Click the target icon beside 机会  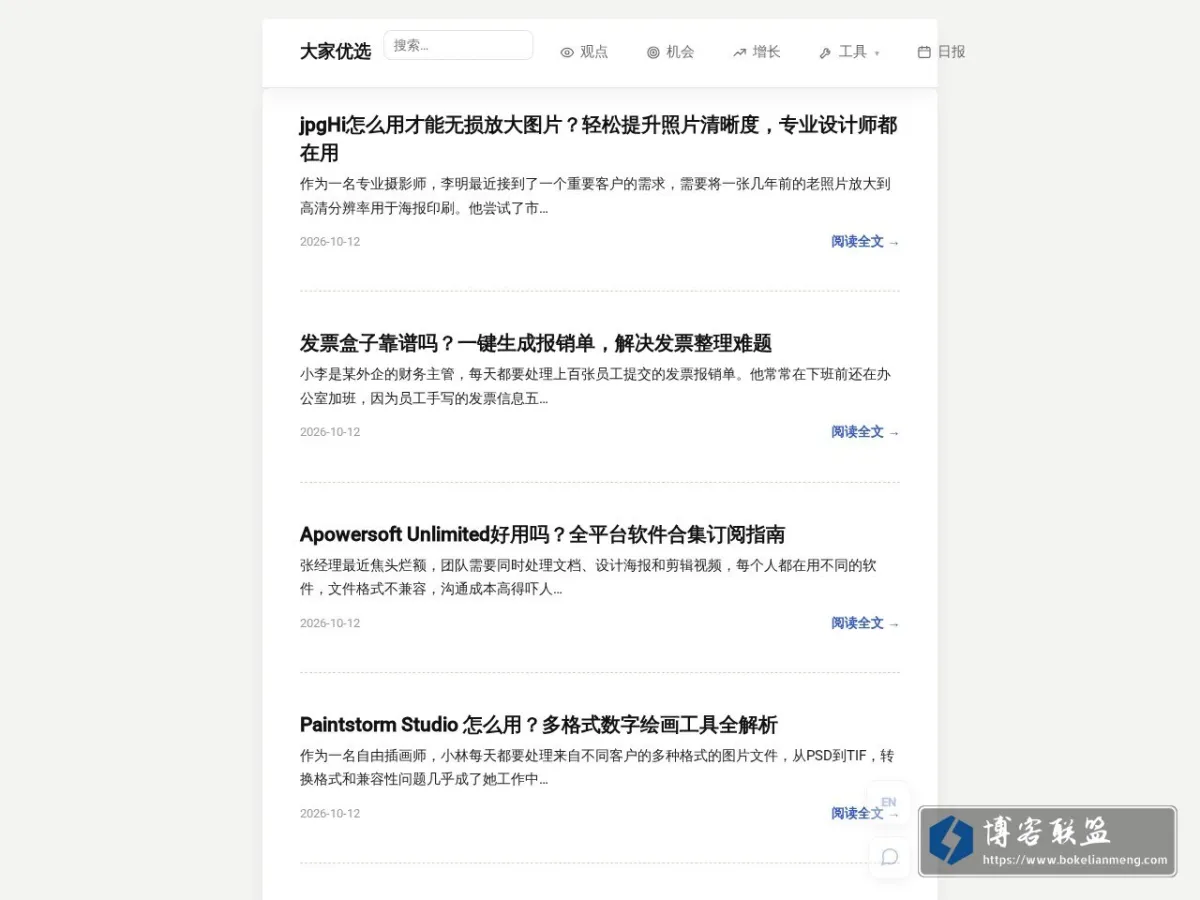(653, 52)
